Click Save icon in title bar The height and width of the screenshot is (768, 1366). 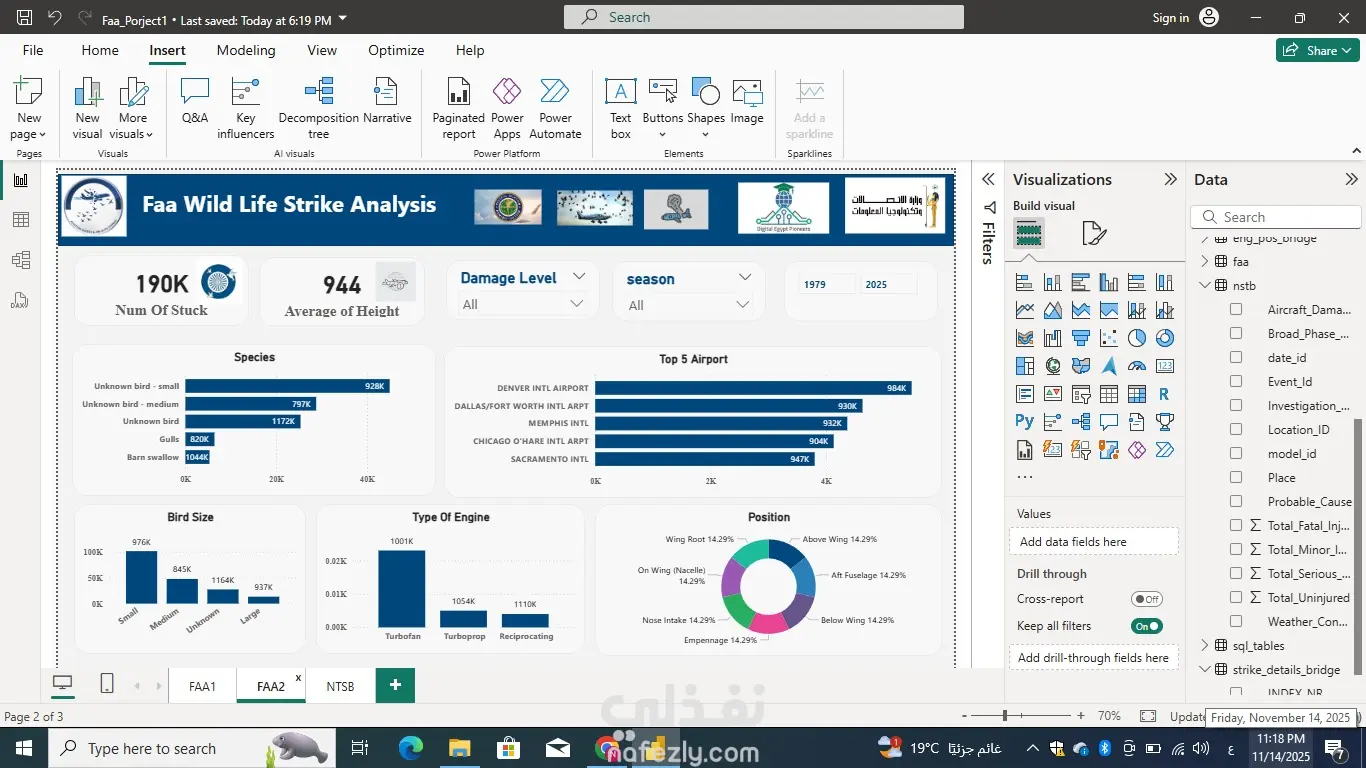pos(25,18)
